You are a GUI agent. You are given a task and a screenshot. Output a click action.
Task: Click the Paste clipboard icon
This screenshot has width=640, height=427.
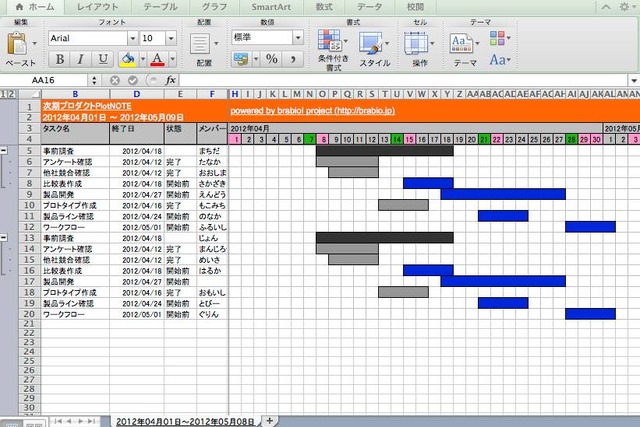(x=19, y=44)
